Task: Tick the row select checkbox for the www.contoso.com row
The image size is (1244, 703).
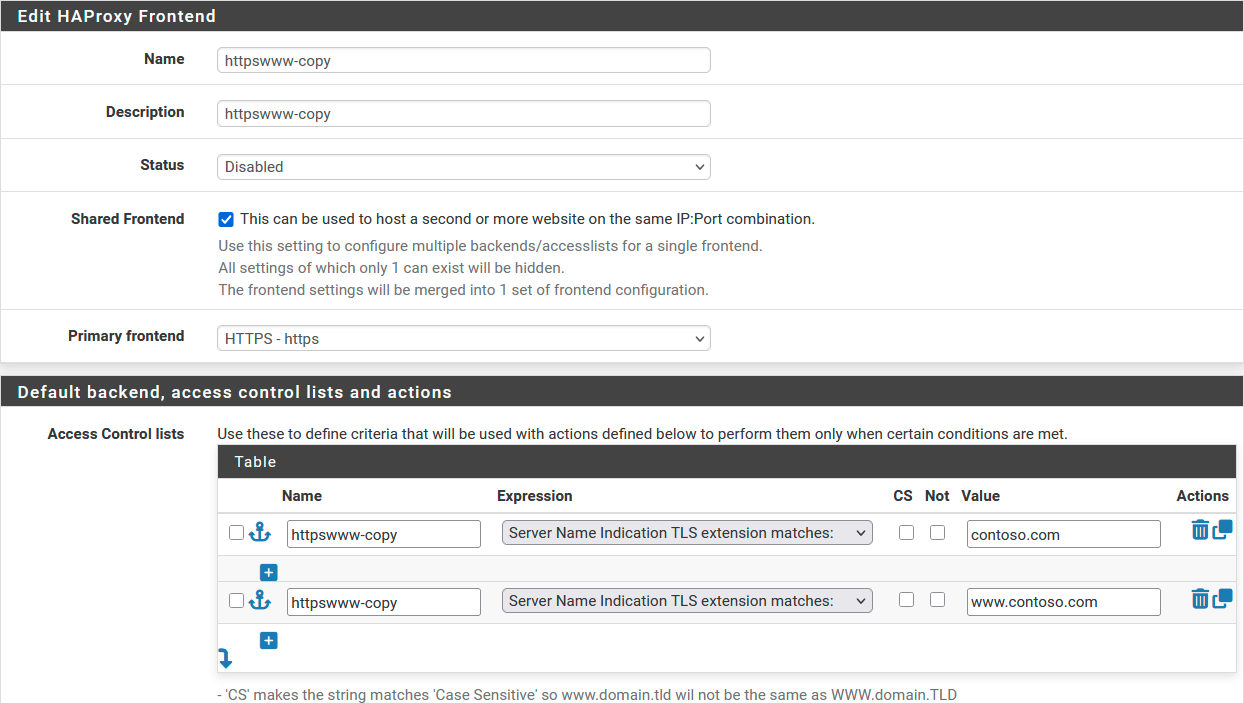Action: click(236, 601)
